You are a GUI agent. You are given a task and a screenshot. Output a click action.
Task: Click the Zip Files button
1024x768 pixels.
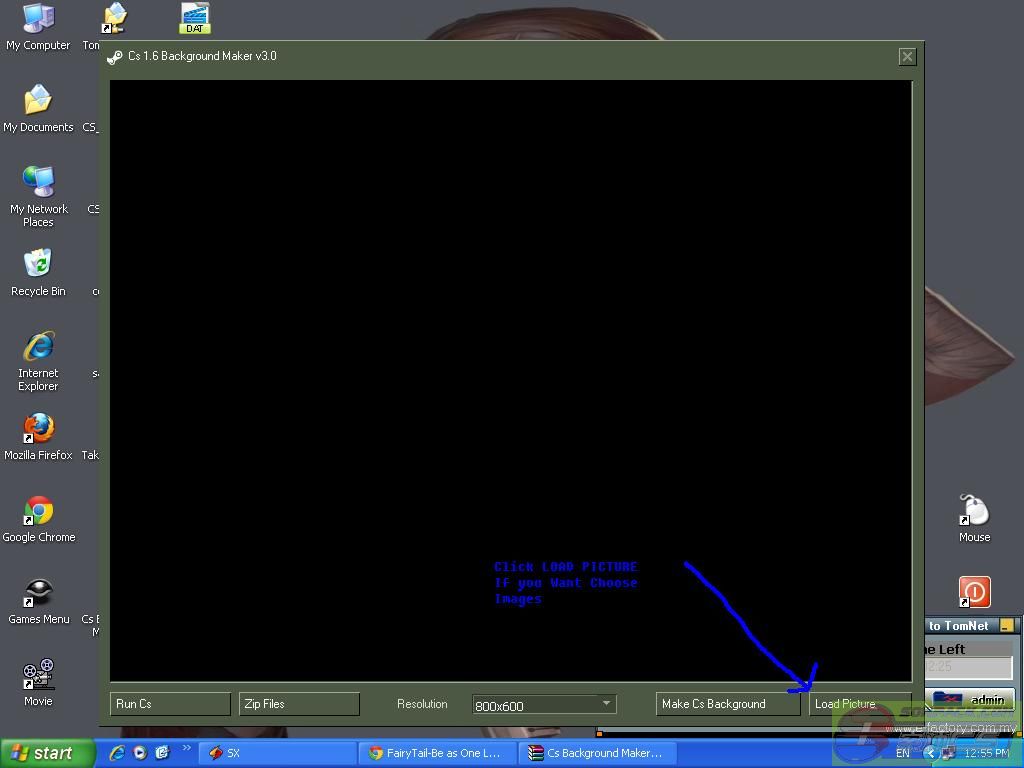298,704
